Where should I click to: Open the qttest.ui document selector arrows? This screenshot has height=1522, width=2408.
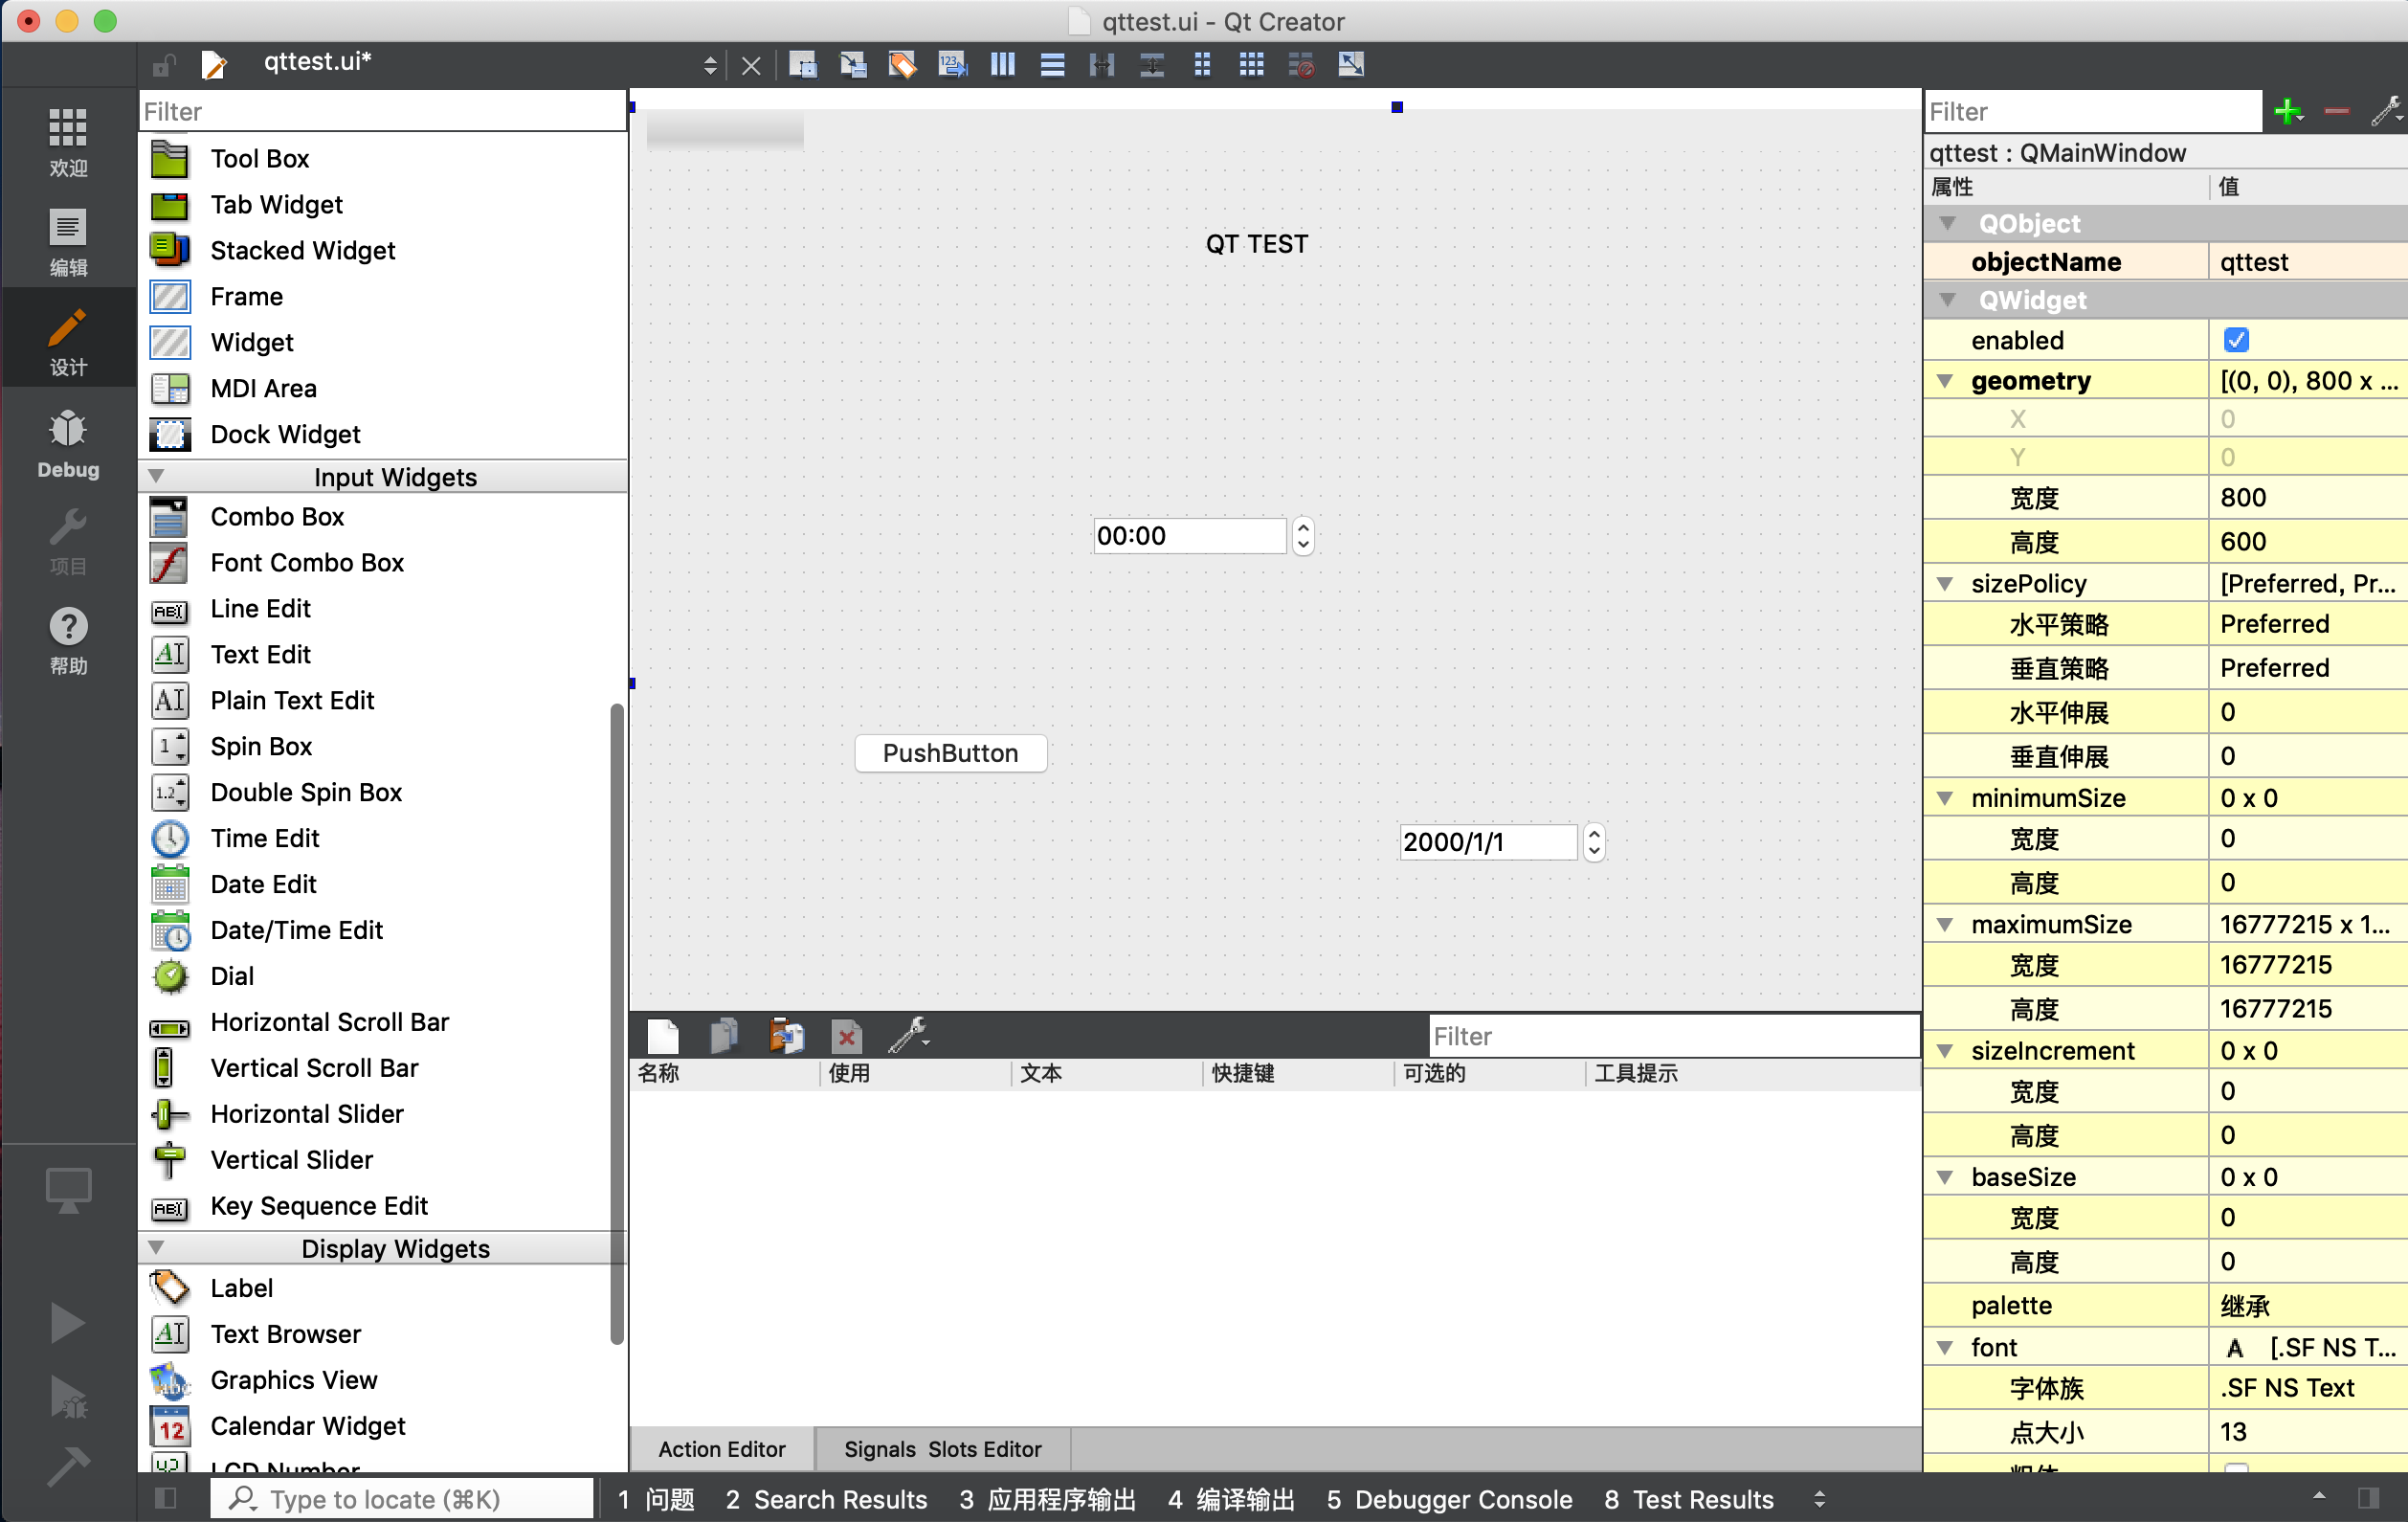710,66
